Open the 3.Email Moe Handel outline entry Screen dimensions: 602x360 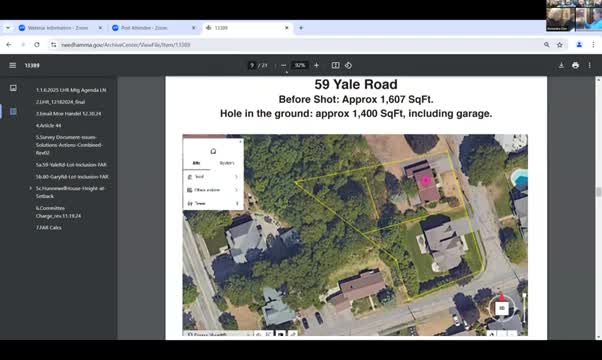(x=68, y=114)
